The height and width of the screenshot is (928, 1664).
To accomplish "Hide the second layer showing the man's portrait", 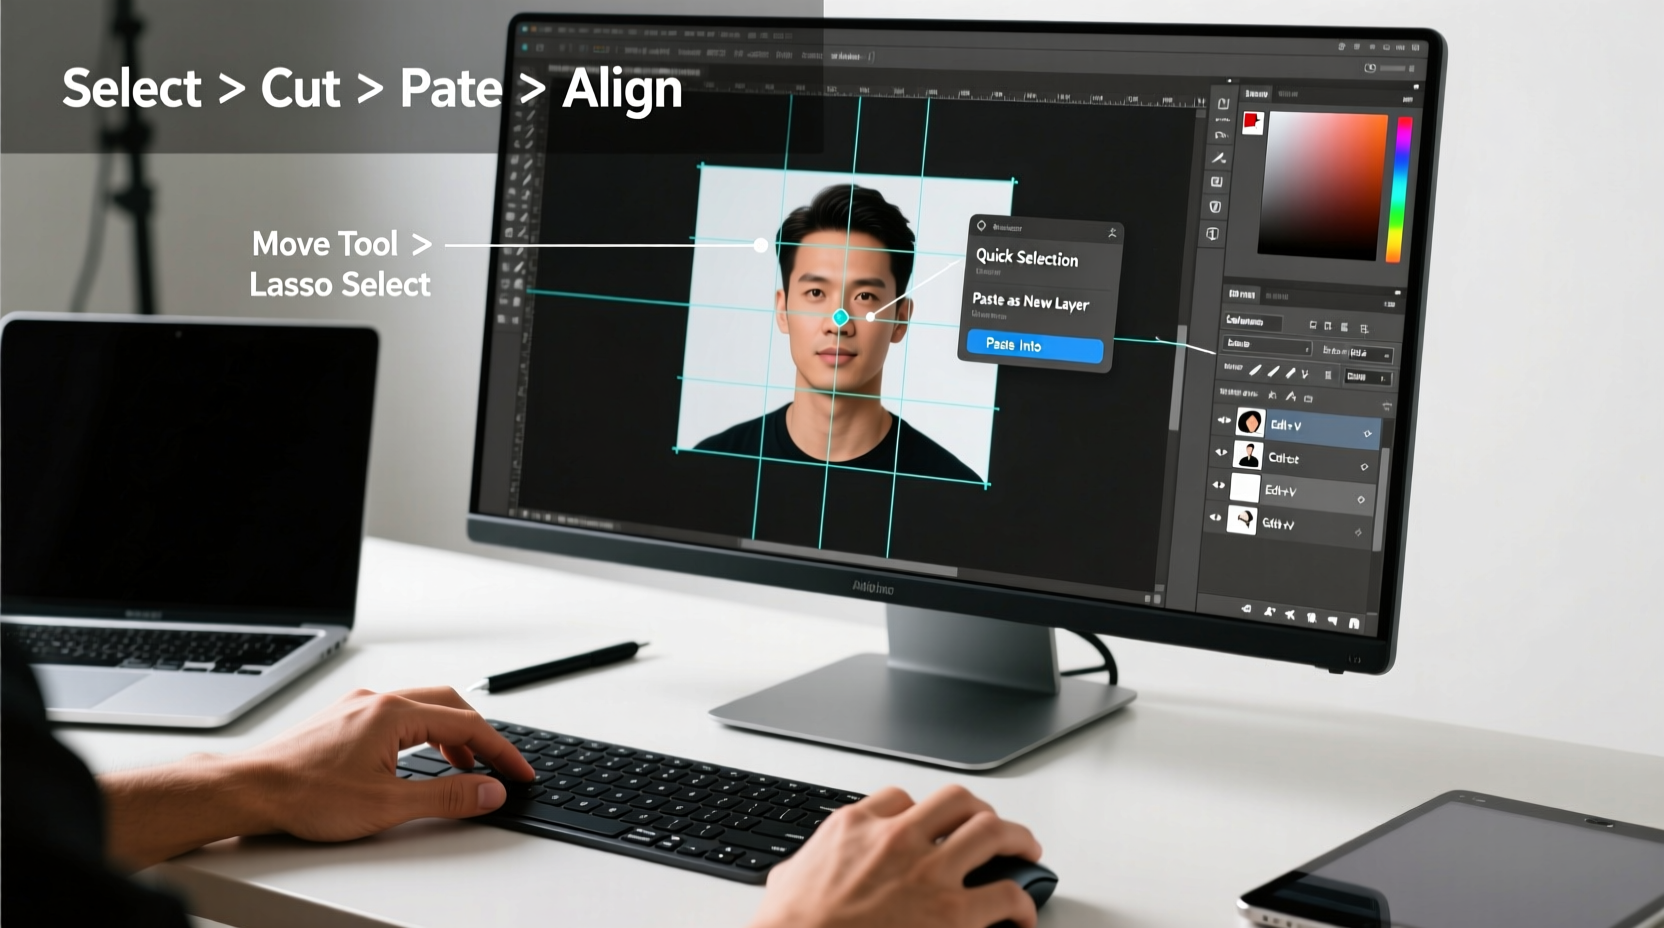I will point(1221,453).
